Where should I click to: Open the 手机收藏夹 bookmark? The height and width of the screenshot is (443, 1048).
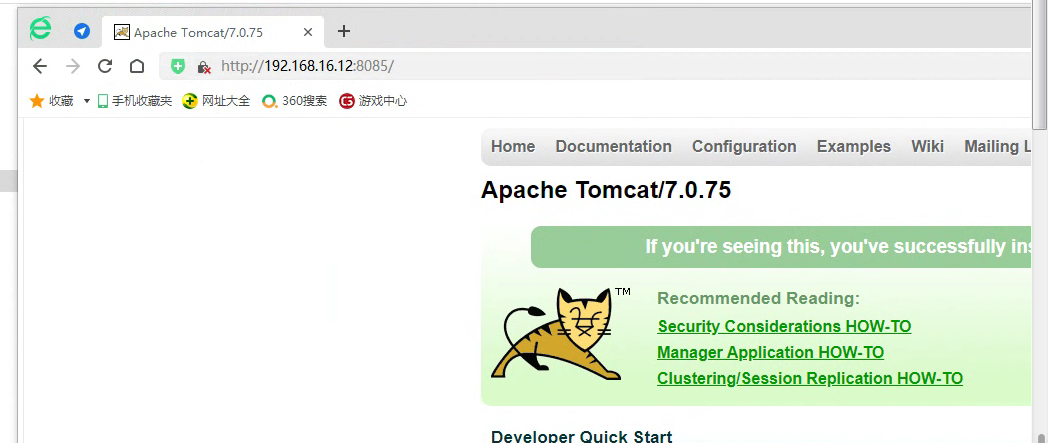134,101
